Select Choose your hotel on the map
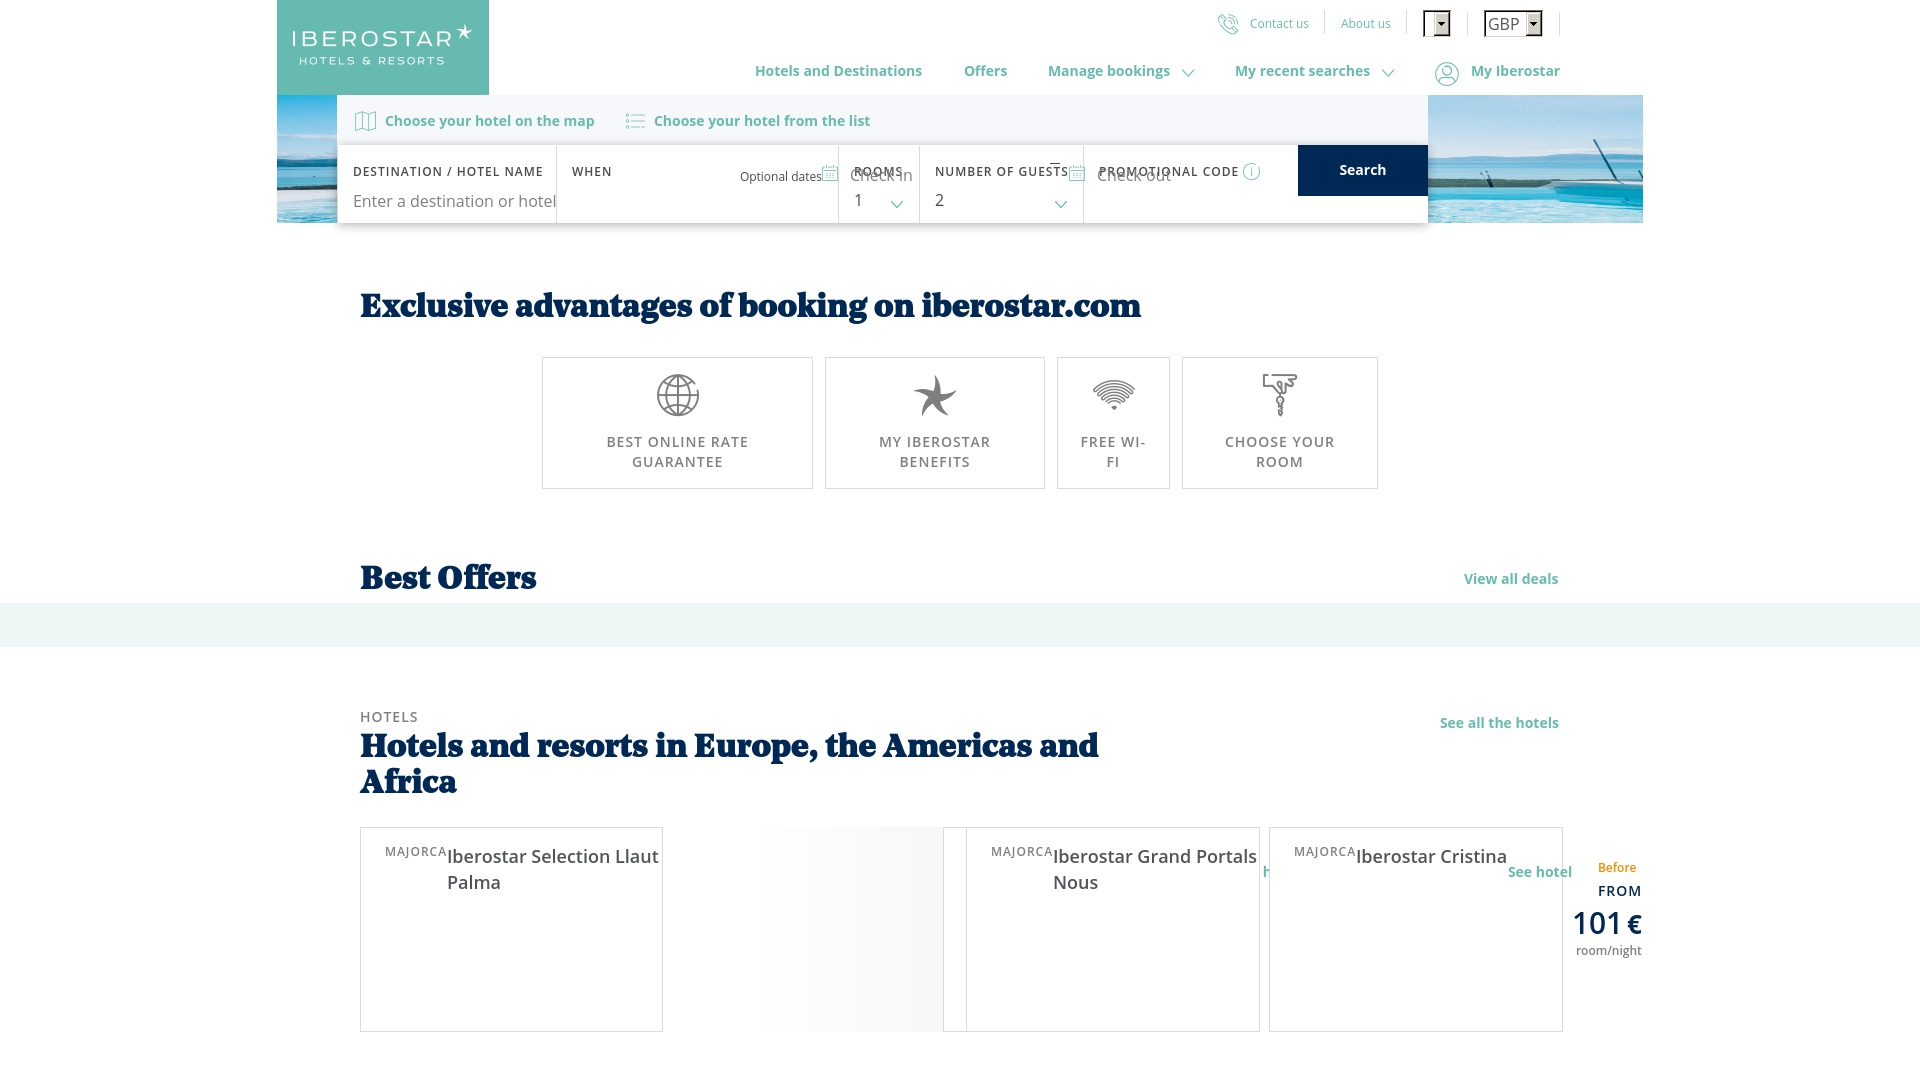The image size is (1920, 1080). point(489,121)
